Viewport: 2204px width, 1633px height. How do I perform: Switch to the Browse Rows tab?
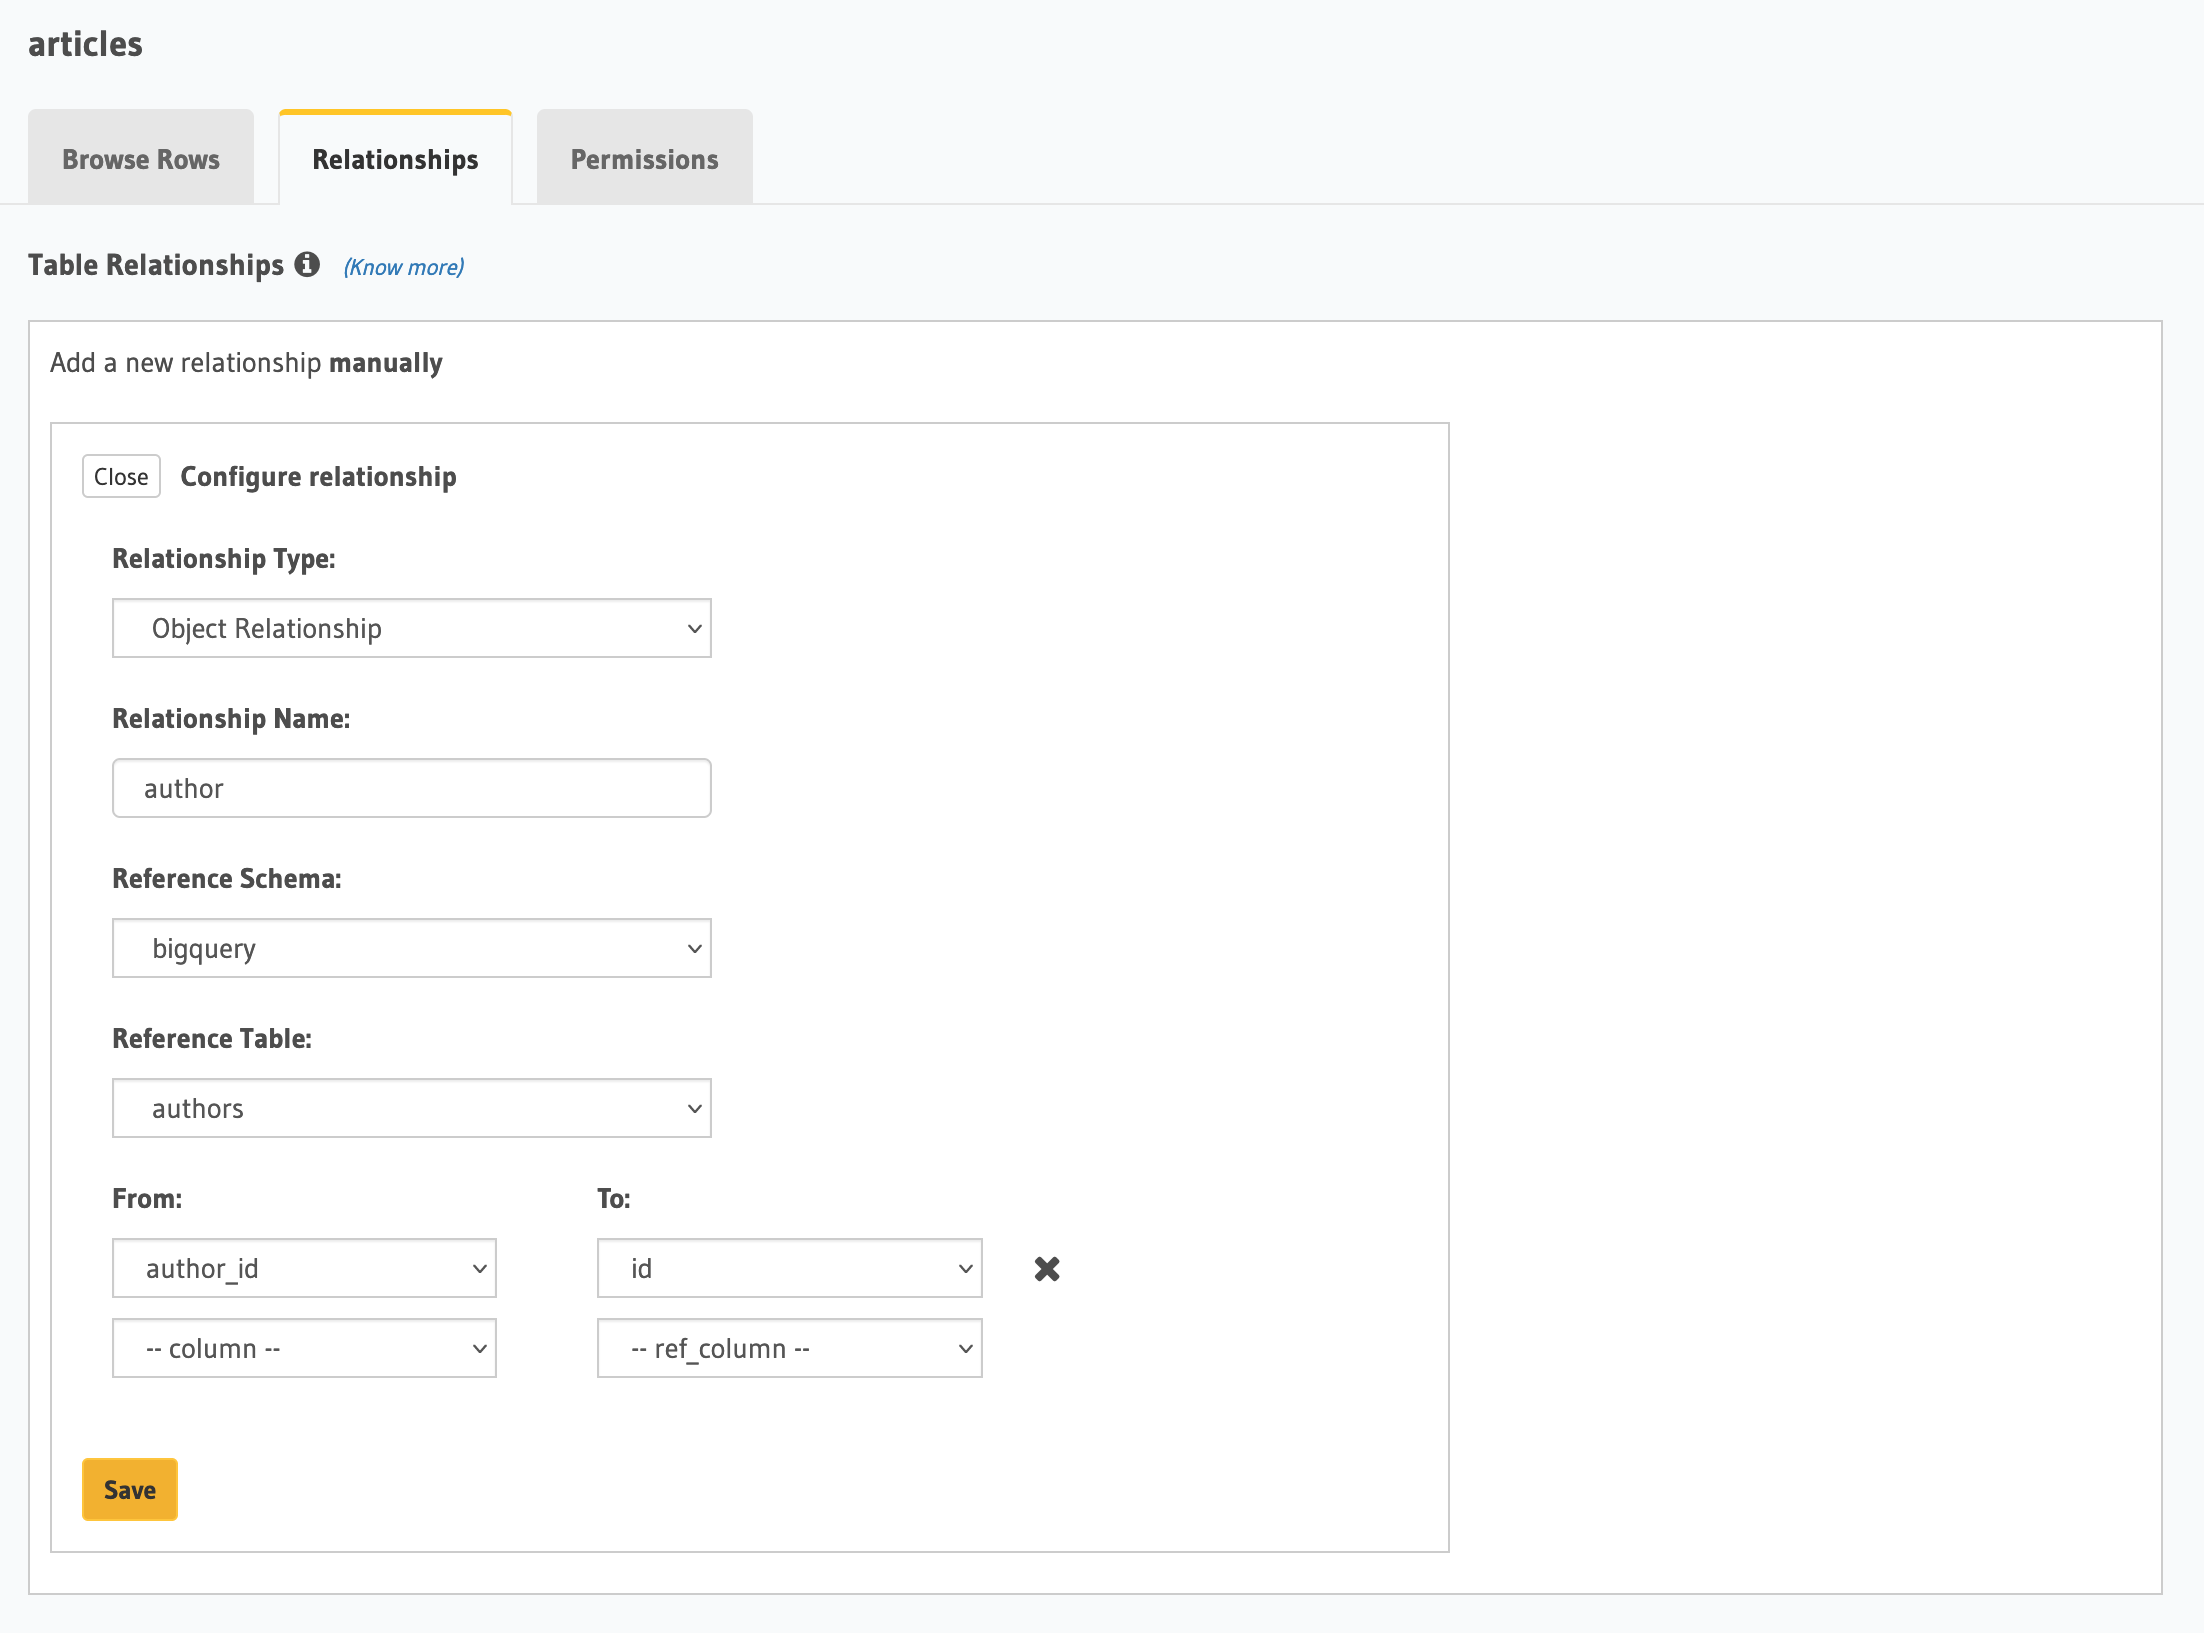[141, 159]
